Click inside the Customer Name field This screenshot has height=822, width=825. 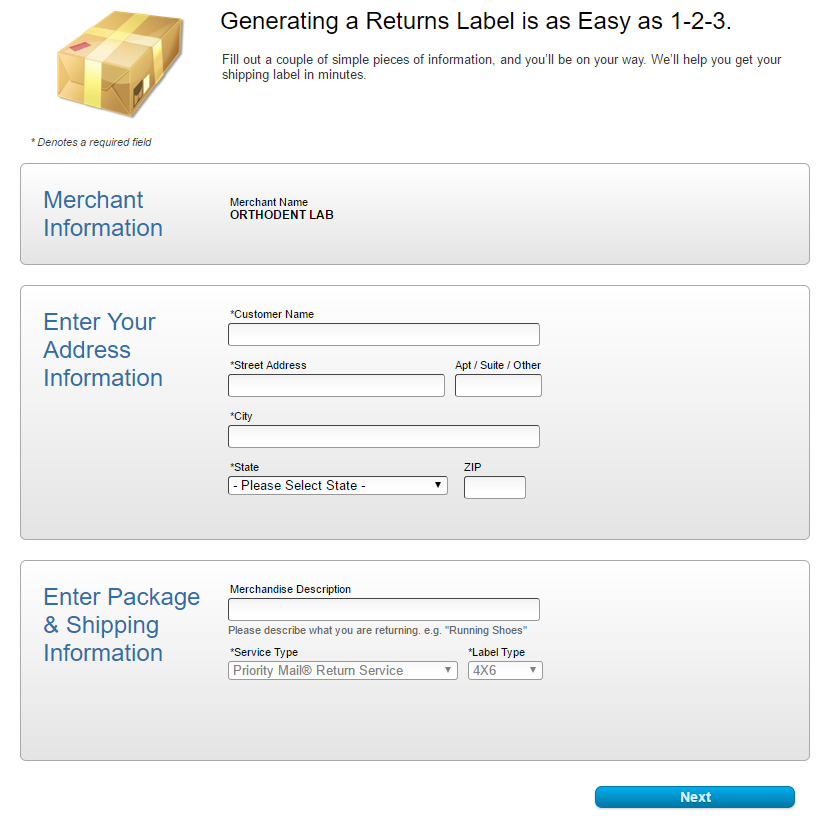point(384,334)
